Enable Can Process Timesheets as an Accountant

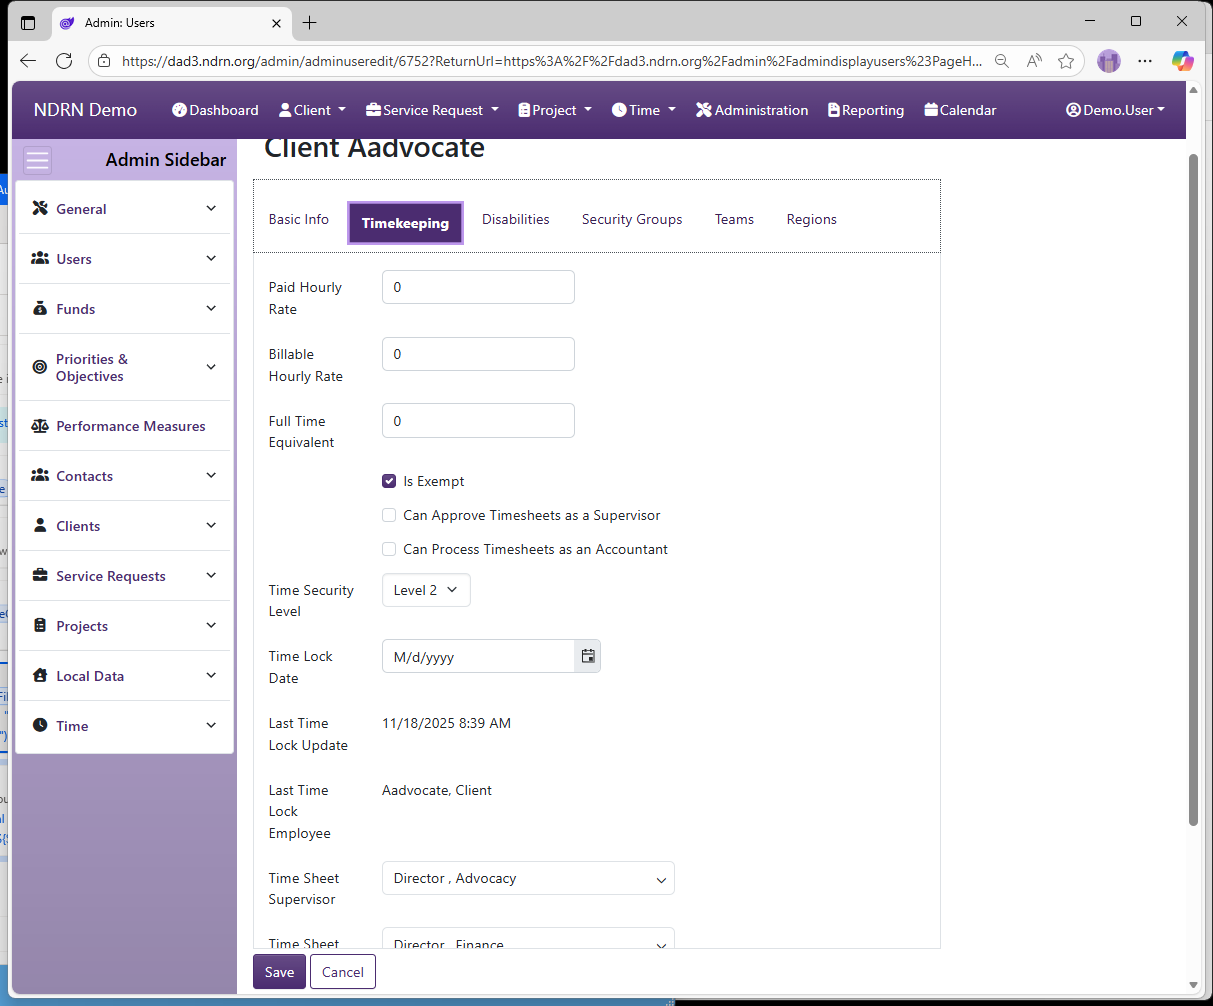pos(389,549)
